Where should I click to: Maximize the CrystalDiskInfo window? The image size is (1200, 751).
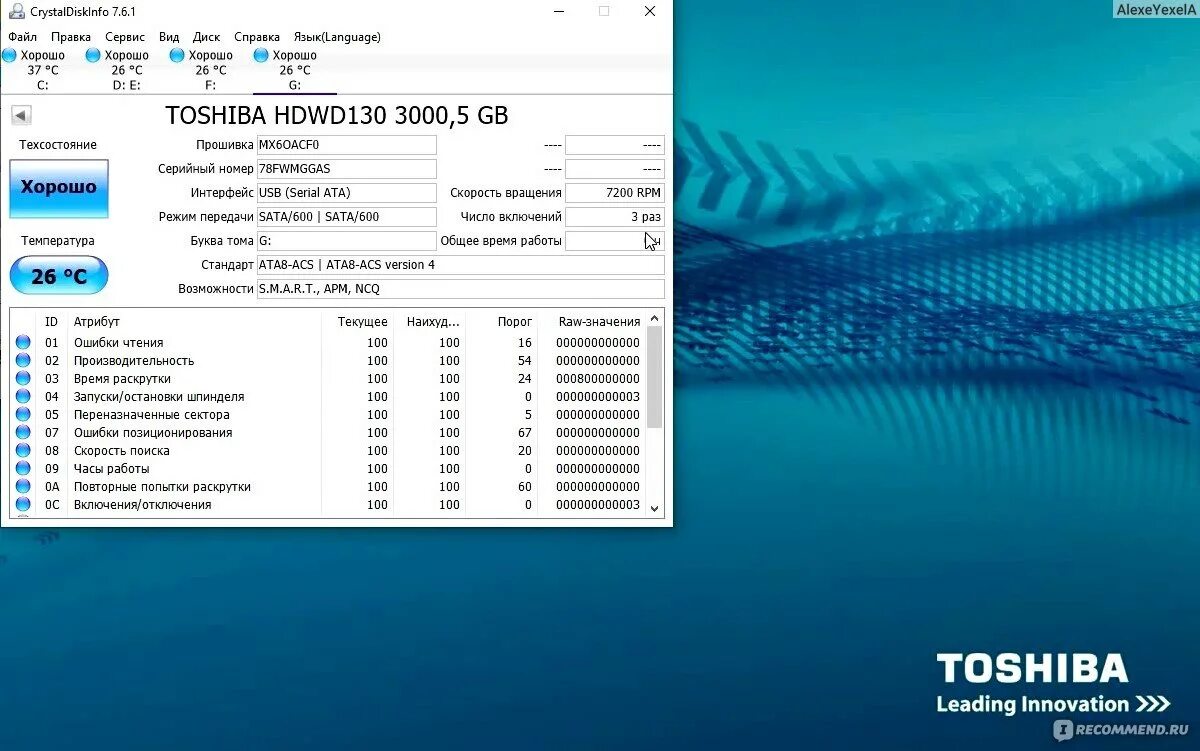coord(604,11)
